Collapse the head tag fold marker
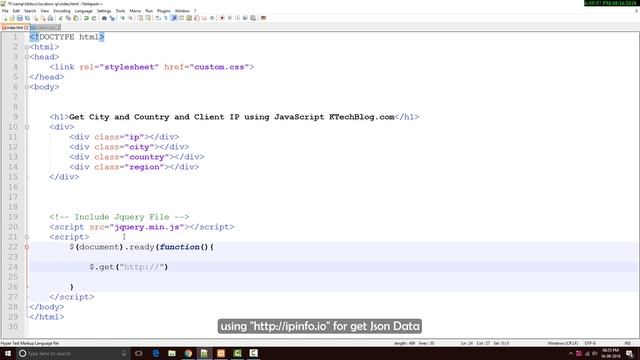Image resolution: width=640 pixels, height=360 pixels. (x=27, y=57)
